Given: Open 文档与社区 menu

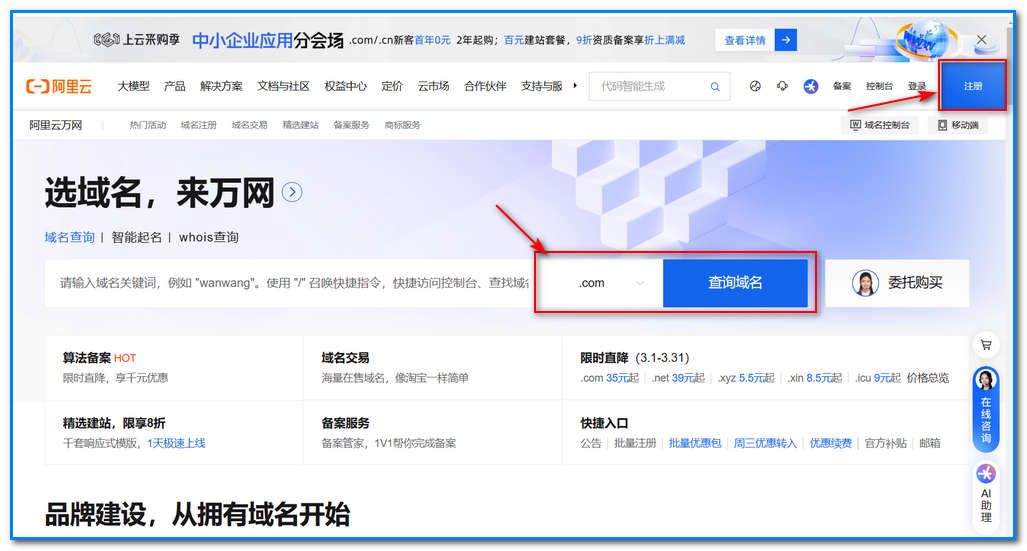Looking at the screenshot, I should pyautogui.click(x=283, y=86).
